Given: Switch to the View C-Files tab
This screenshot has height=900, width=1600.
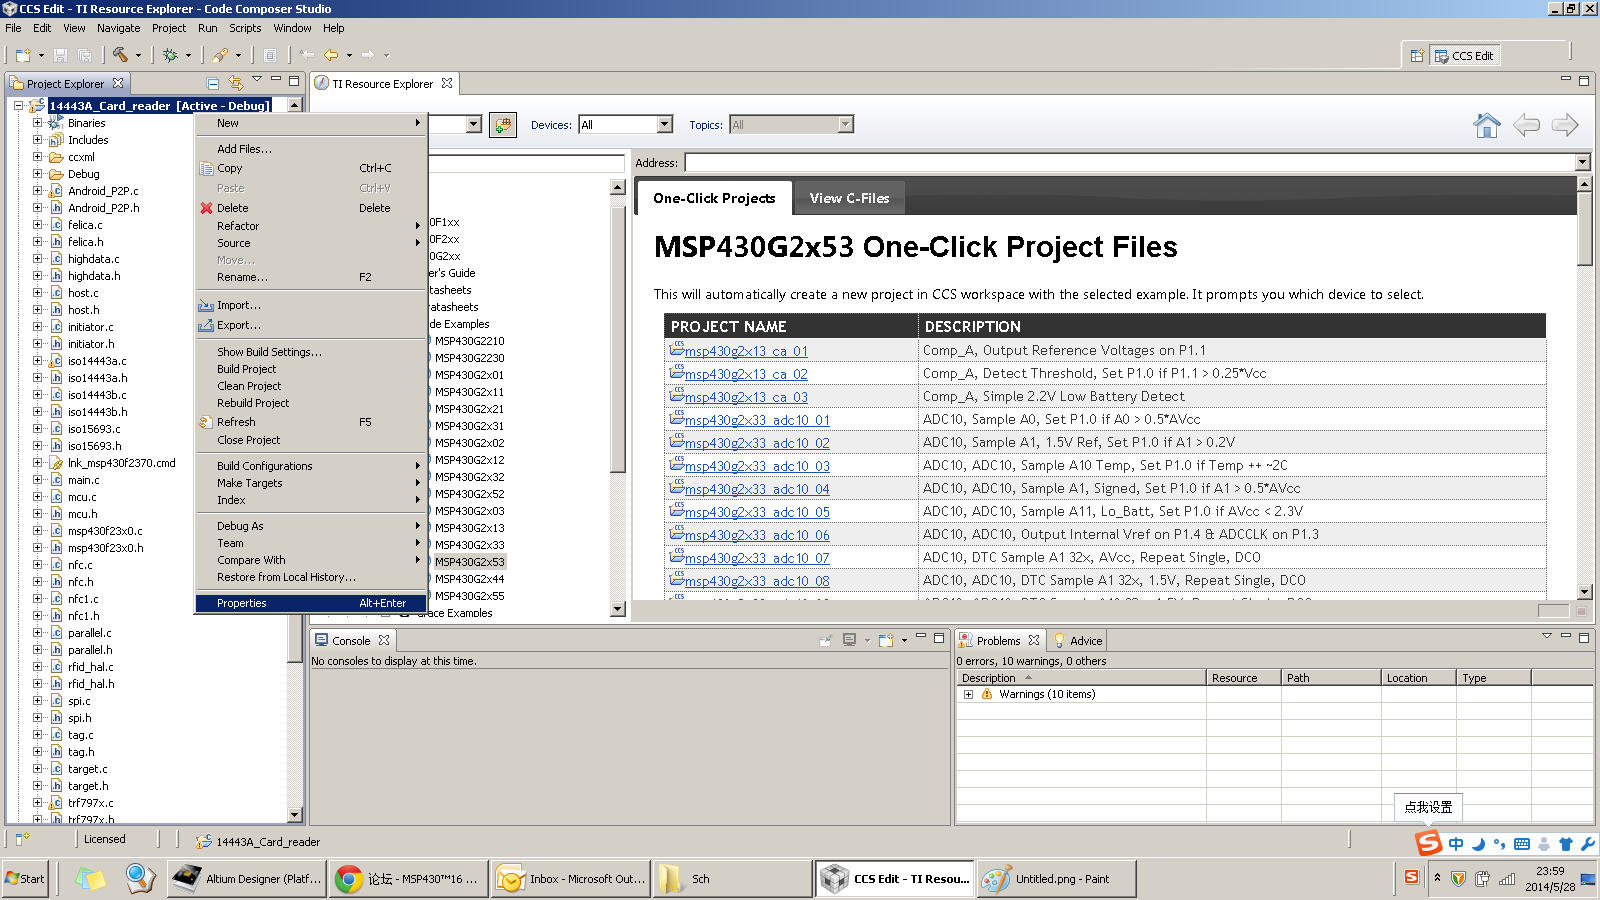Looking at the screenshot, I should 849,198.
